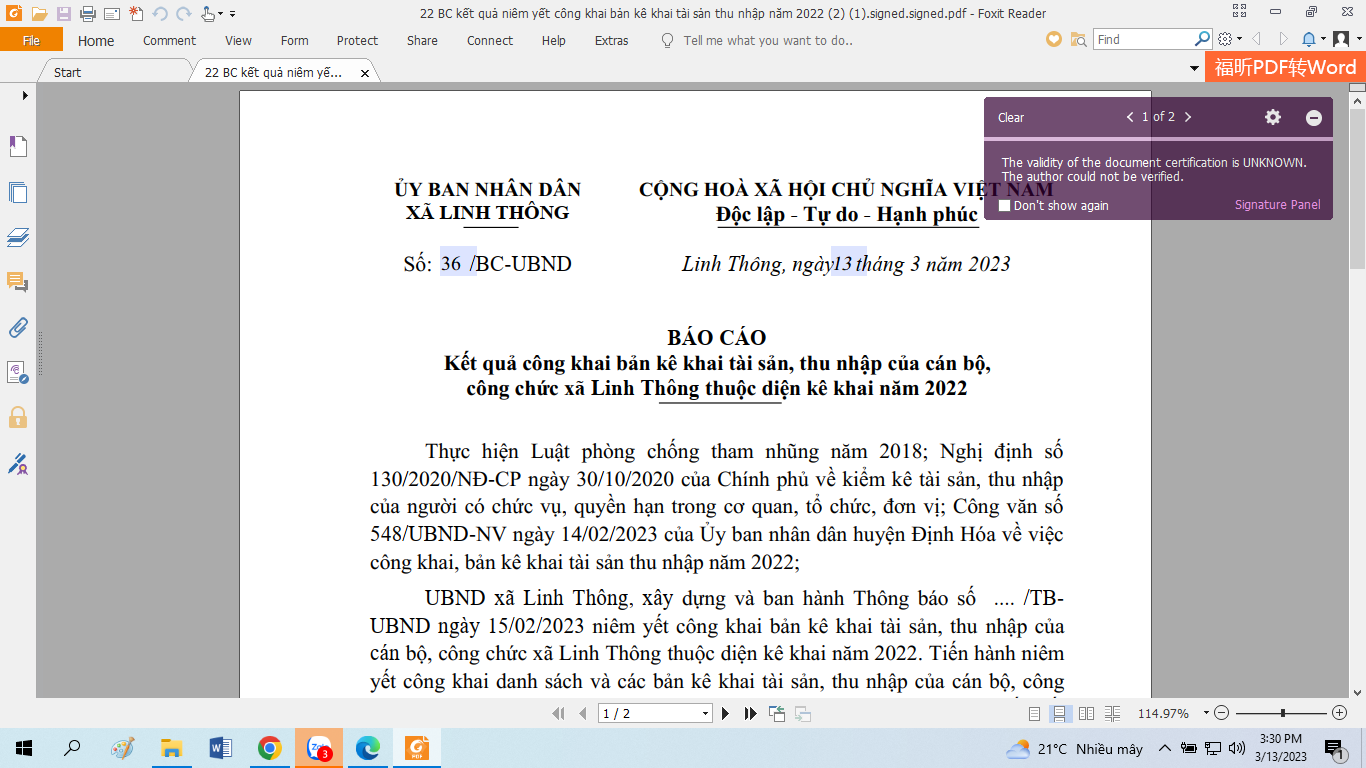Select Continuous page view mode

[x=1059, y=713]
